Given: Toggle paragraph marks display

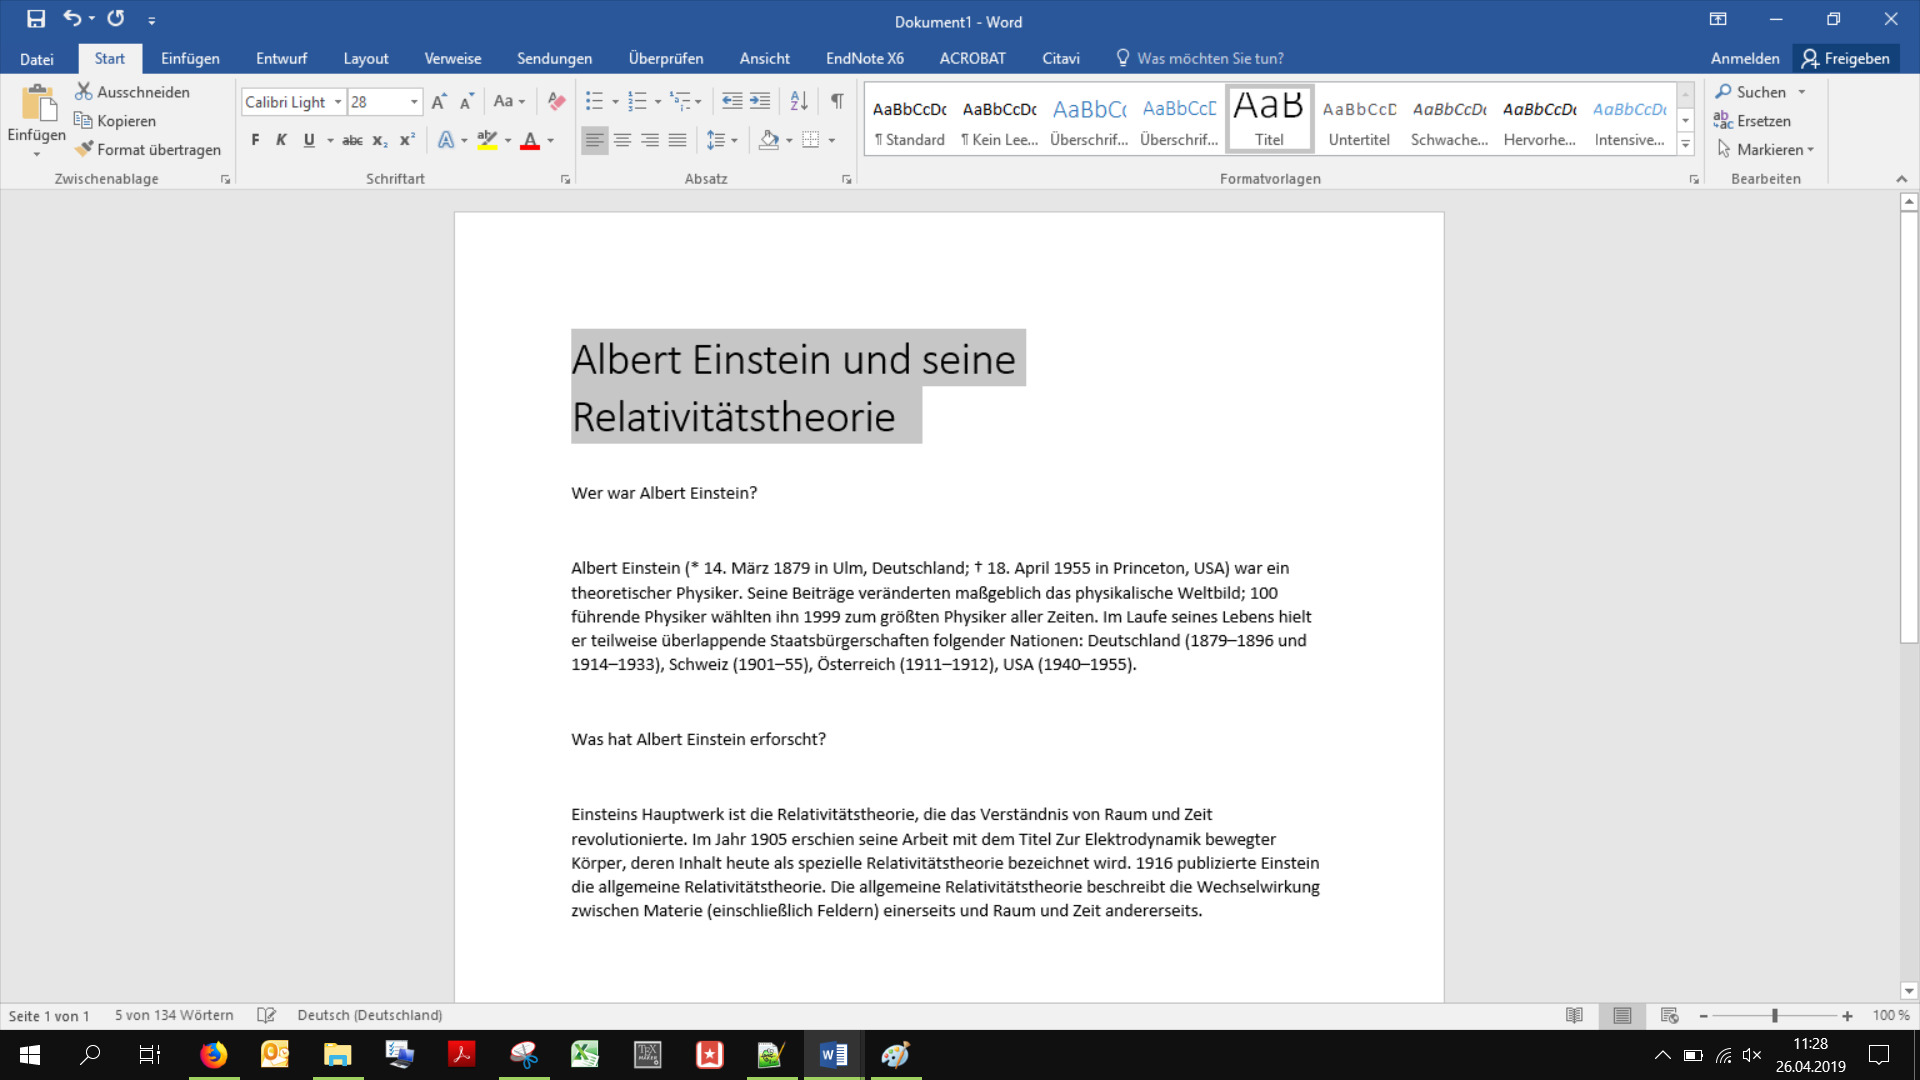Looking at the screenshot, I should (837, 101).
